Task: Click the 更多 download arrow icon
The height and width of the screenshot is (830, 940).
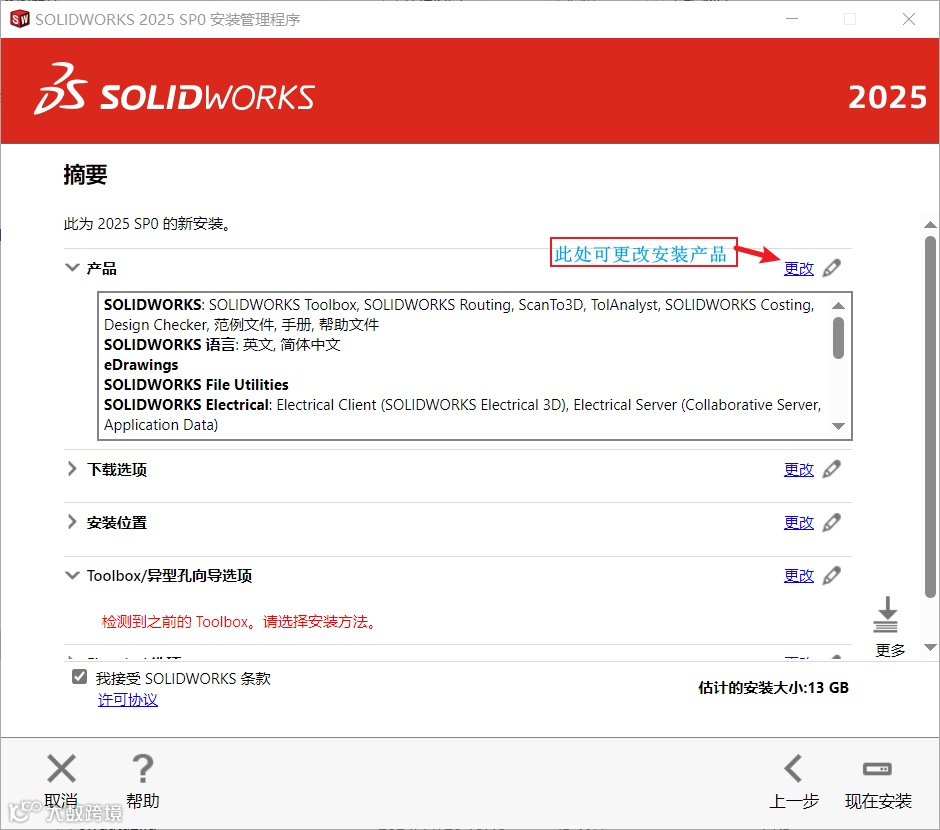Action: [886, 614]
